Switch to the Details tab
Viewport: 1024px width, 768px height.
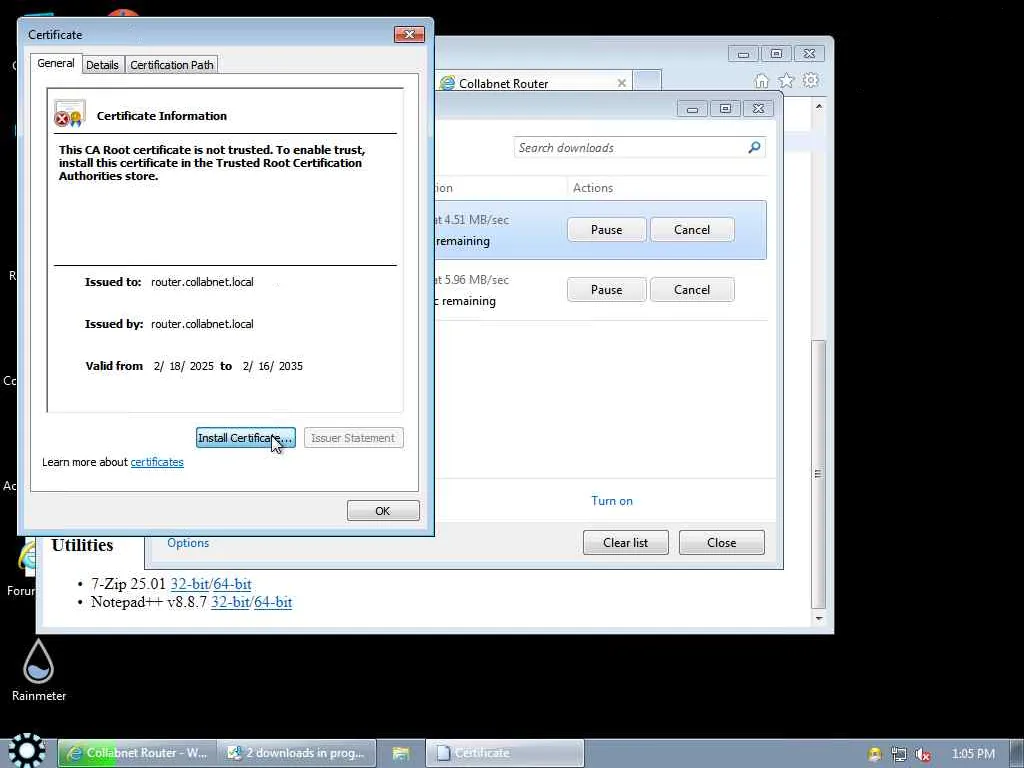click(x=103, y=65)
